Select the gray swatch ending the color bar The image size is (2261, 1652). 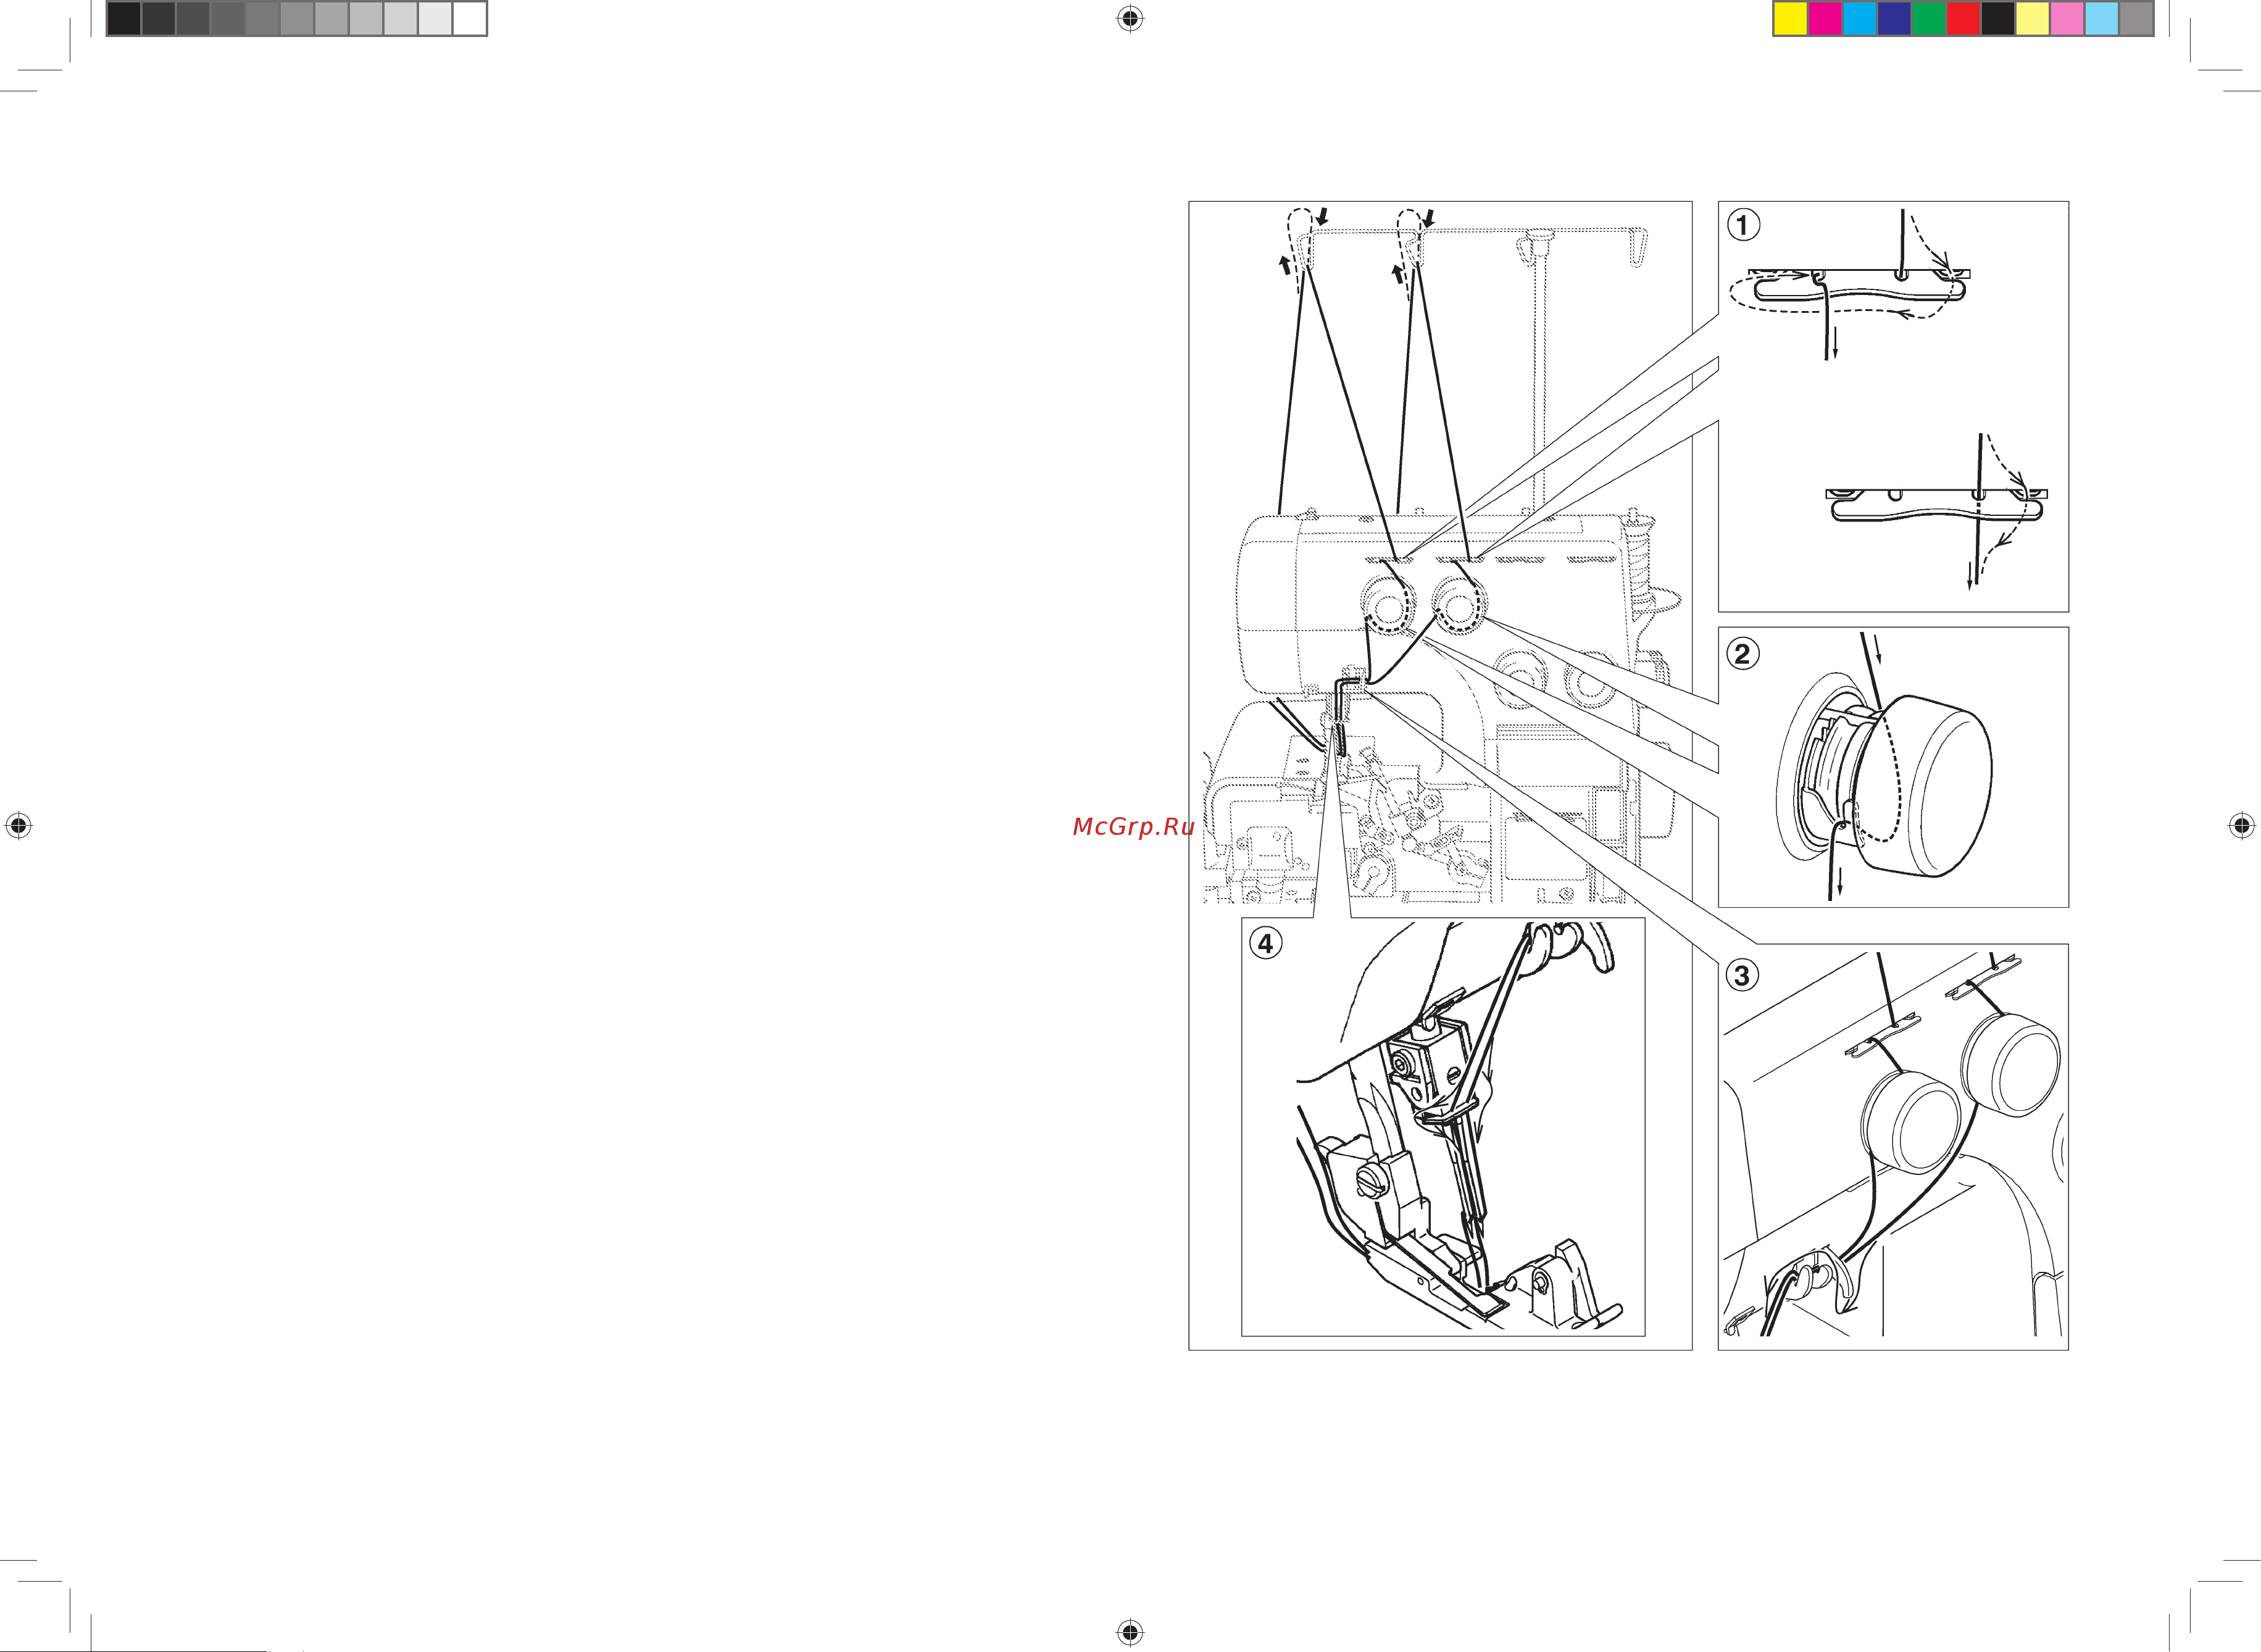(2136, 19)
